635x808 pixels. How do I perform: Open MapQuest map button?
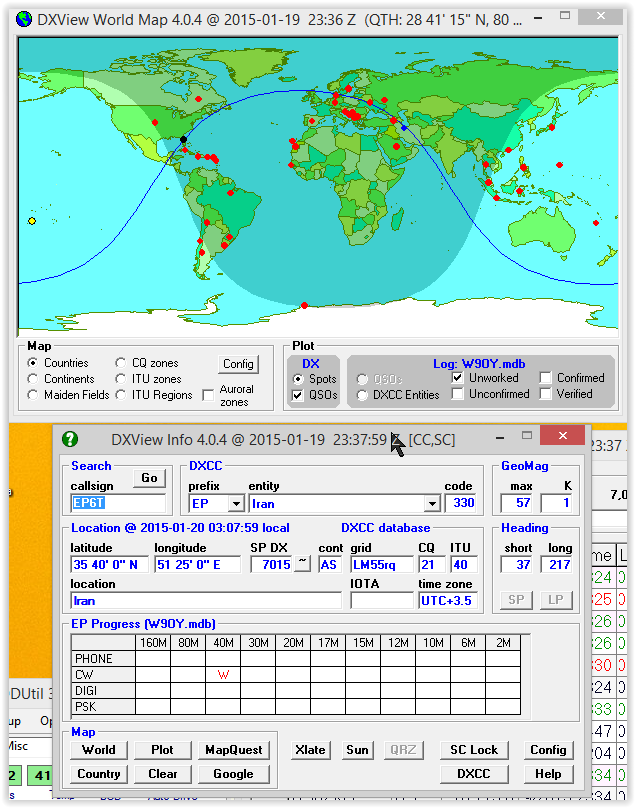click(233, 750)
